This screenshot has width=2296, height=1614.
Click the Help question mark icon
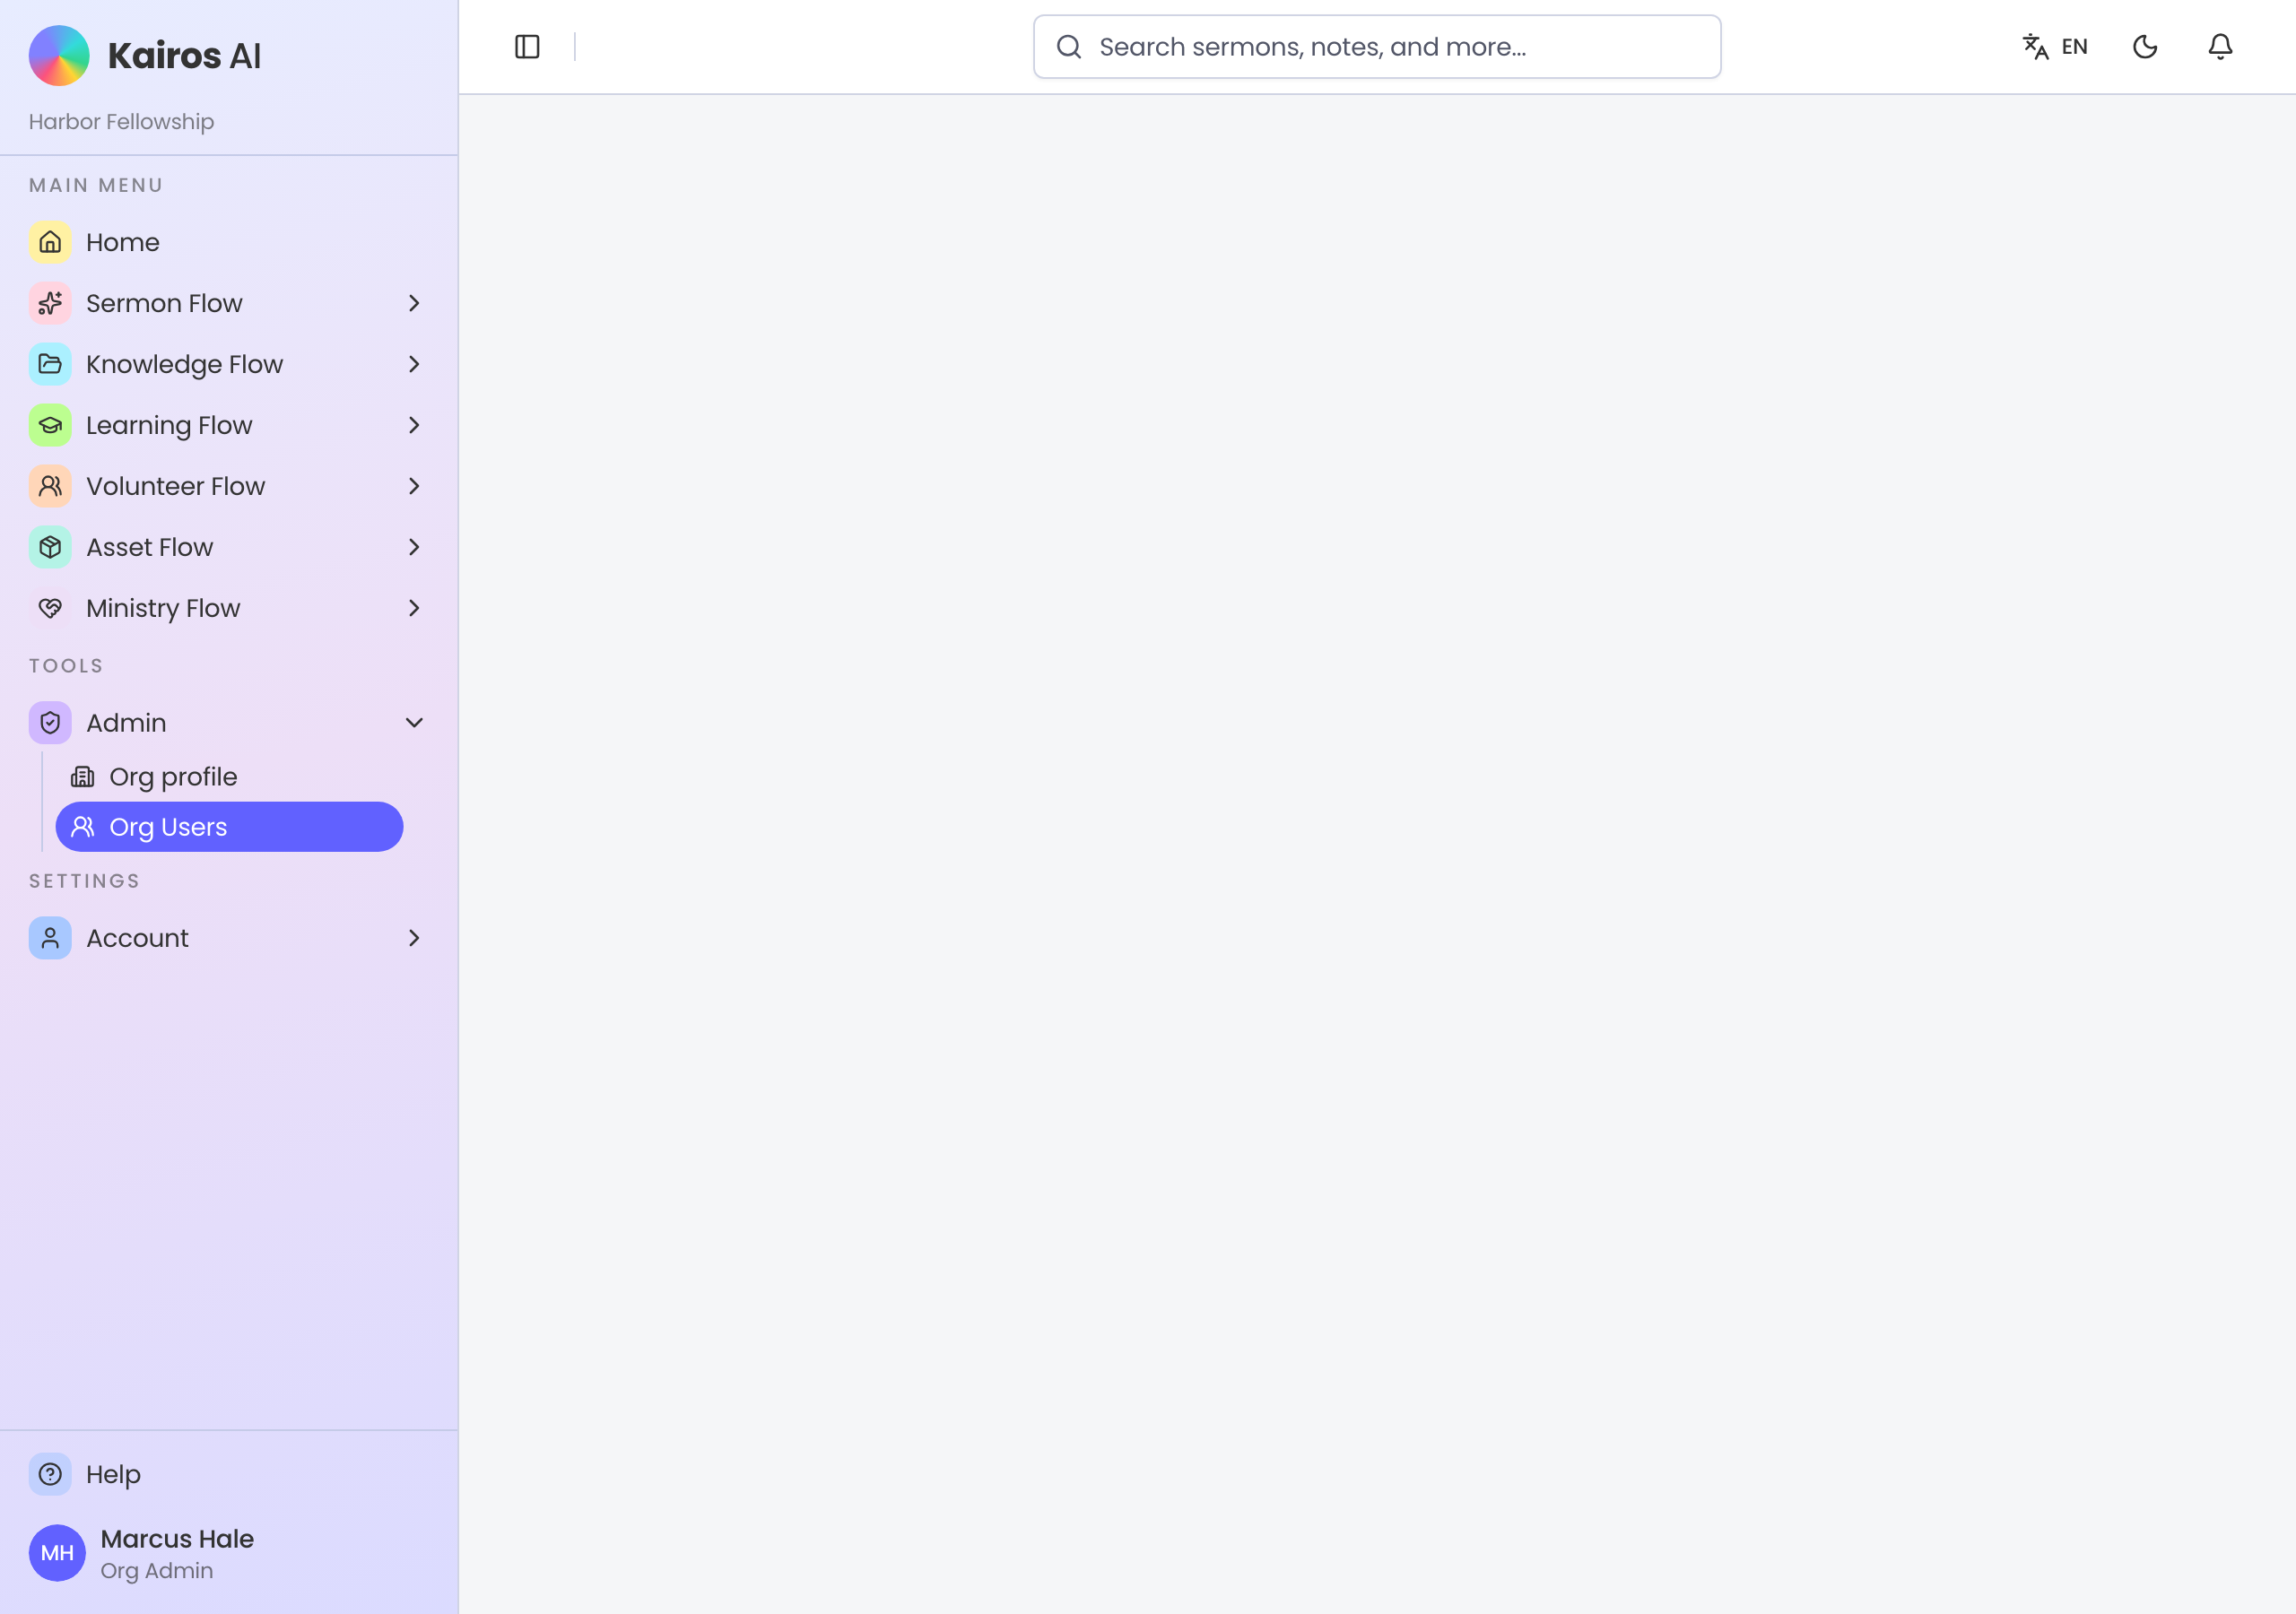(x=50, y=1475)
